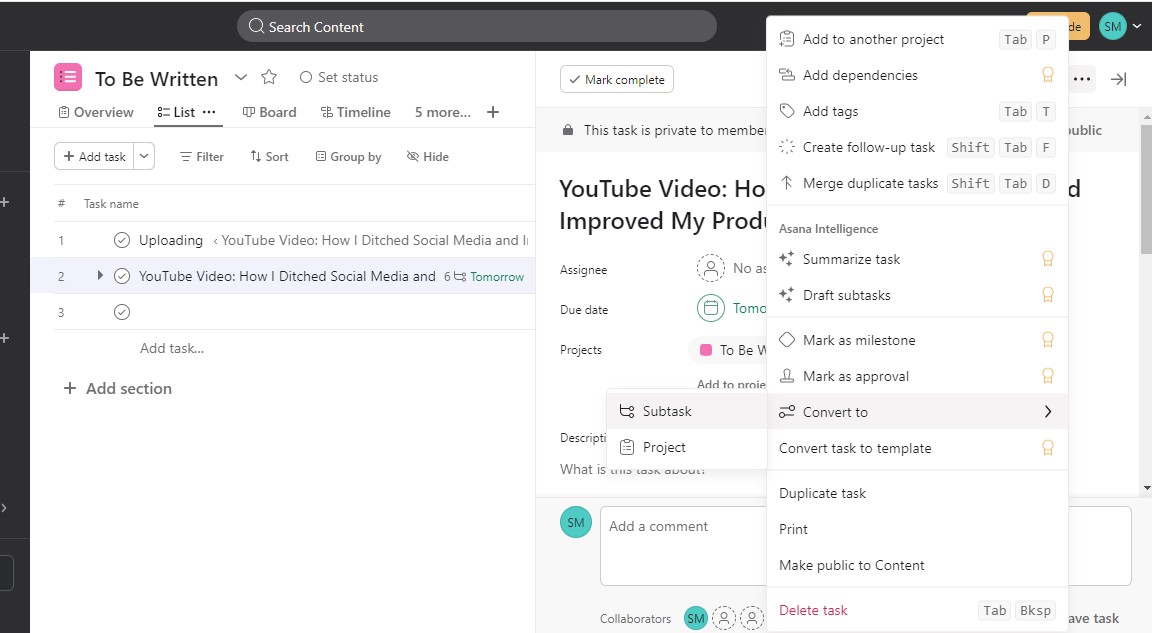This screenshot has width=1152, height=633.
Task: Click Add section
Action: [x=118, y=388]
